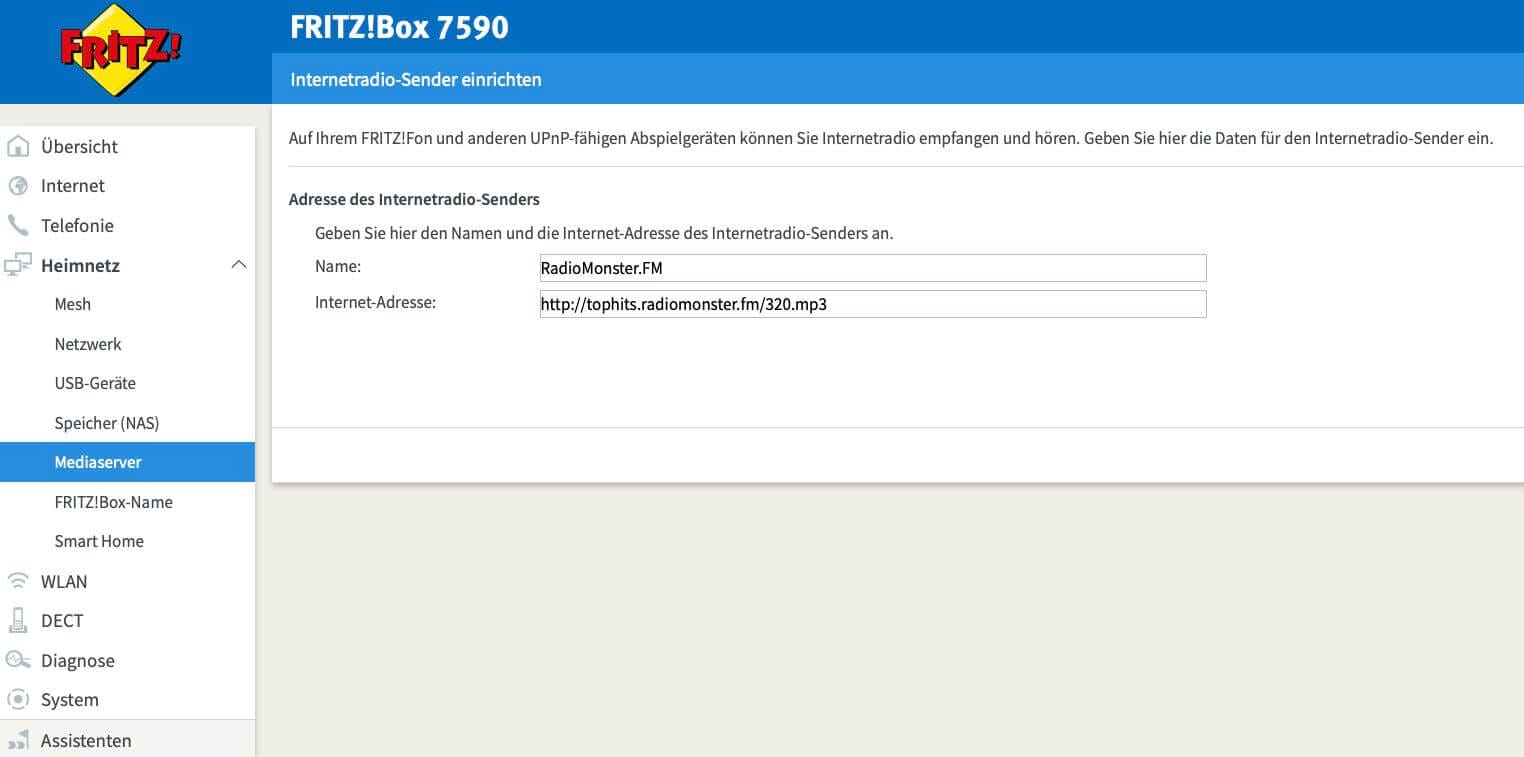Click the DECT handset icon
Screen dimensions: 1524x757
point(18,620)
